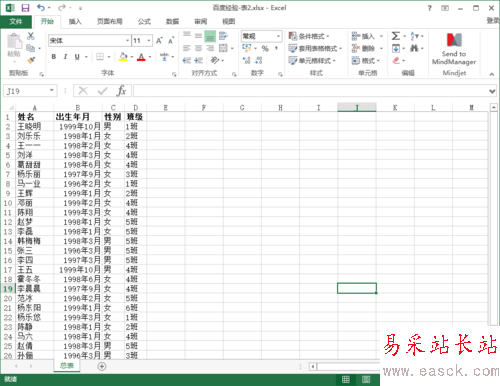Increase font size with larger A icon
Screen dimensions: 500x386
click(159, 41)
